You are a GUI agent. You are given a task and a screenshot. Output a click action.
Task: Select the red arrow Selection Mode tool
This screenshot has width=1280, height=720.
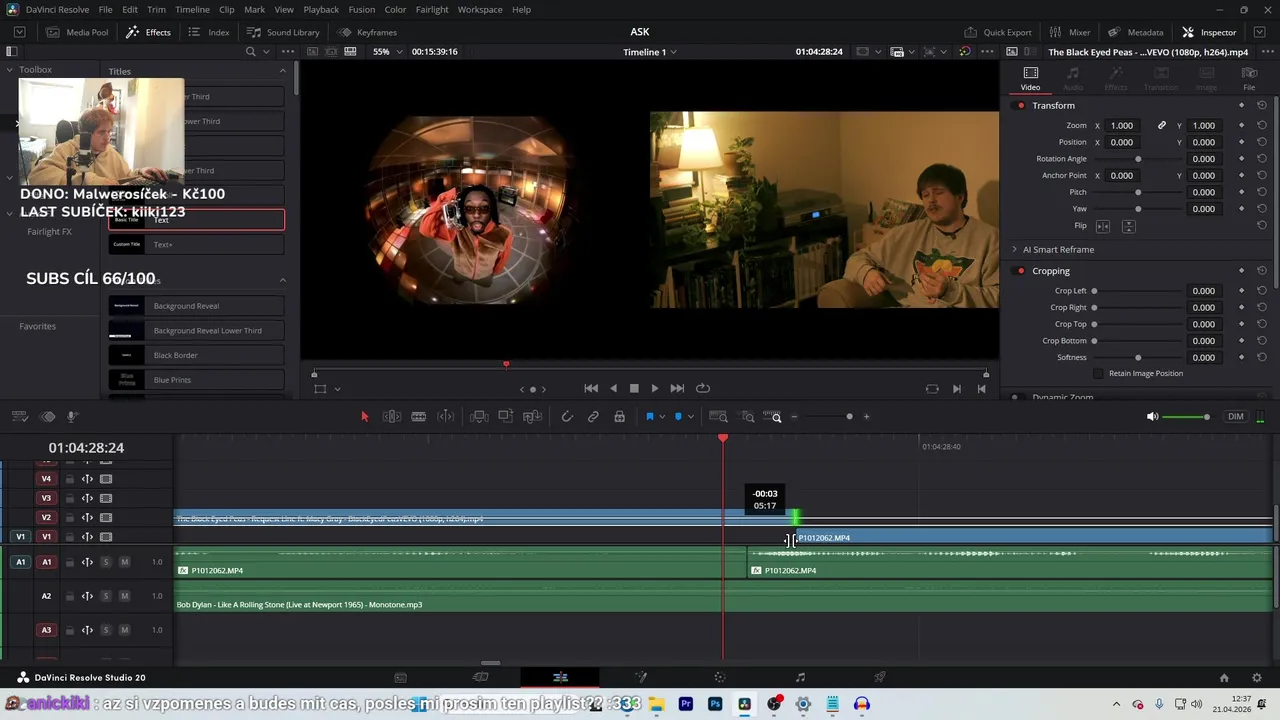(364, 417)
